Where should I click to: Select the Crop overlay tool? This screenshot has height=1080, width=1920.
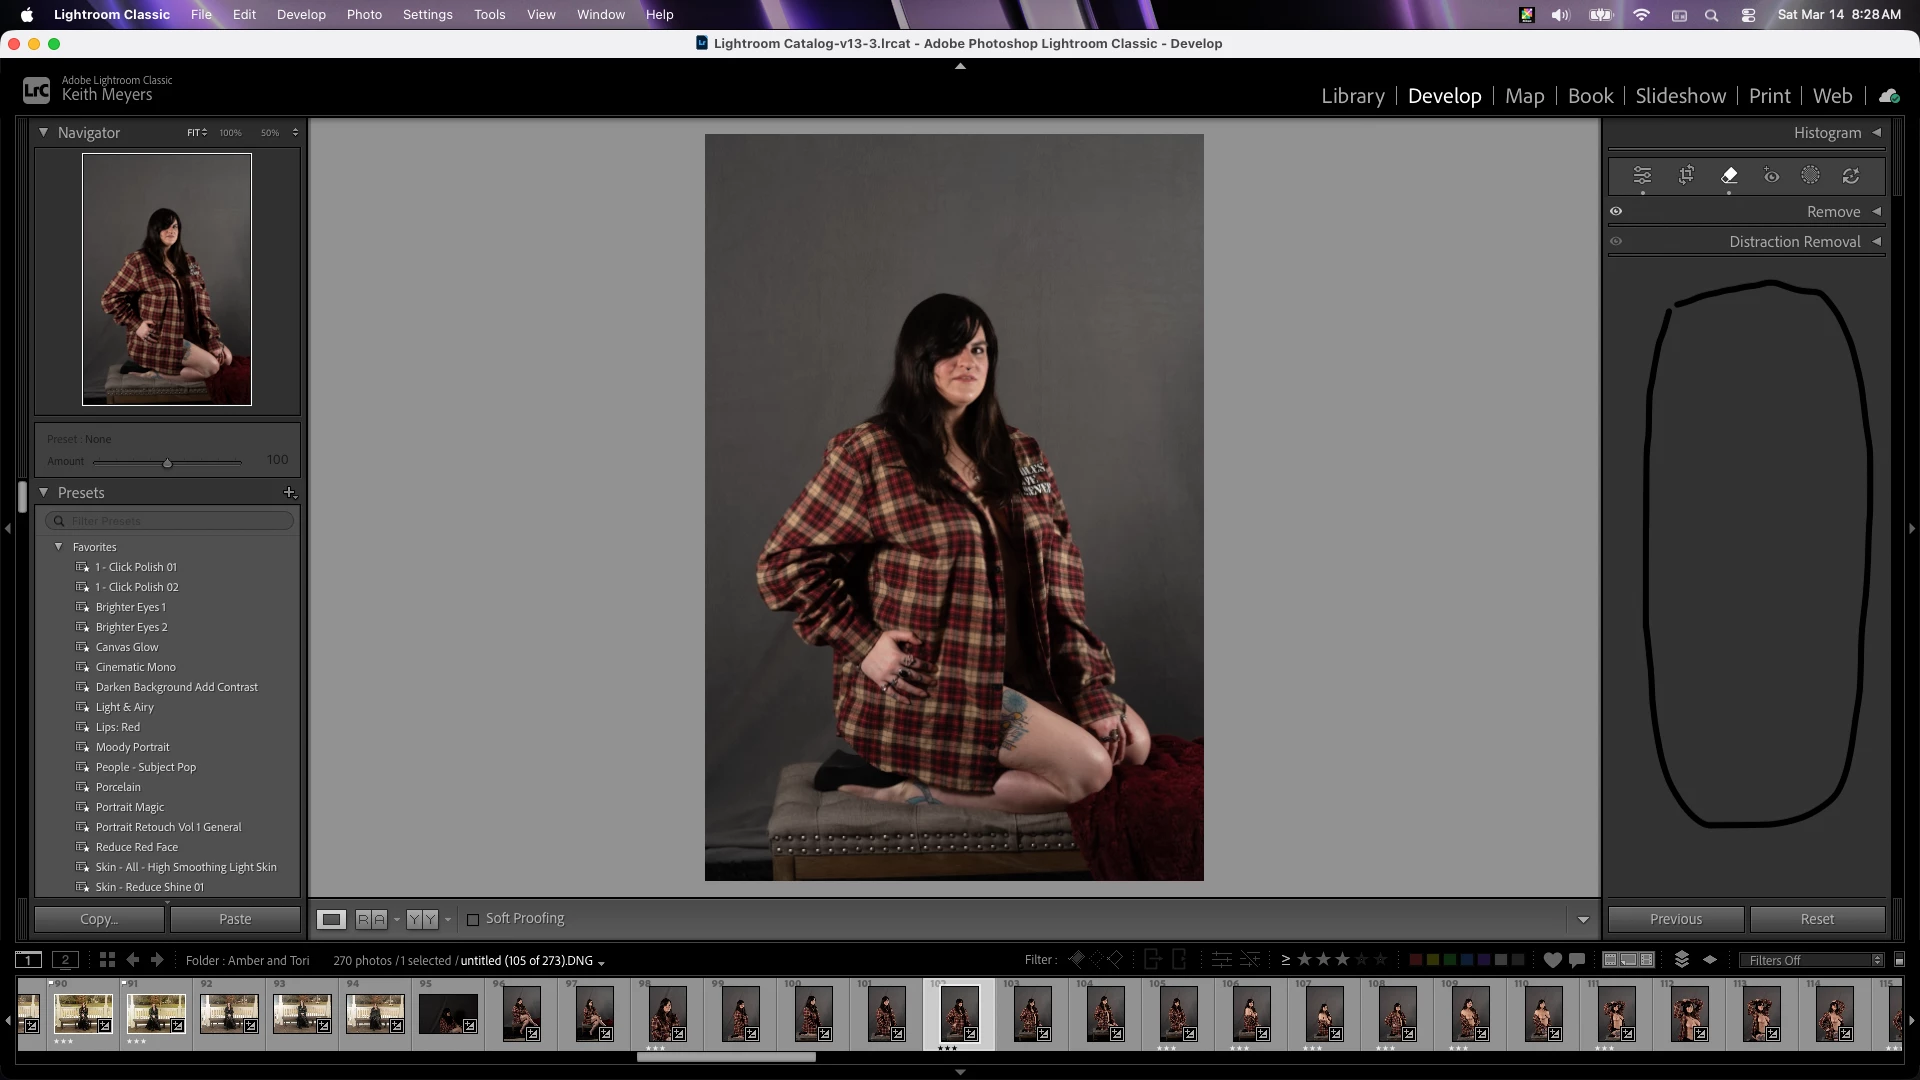click(x=1686, y=175)
